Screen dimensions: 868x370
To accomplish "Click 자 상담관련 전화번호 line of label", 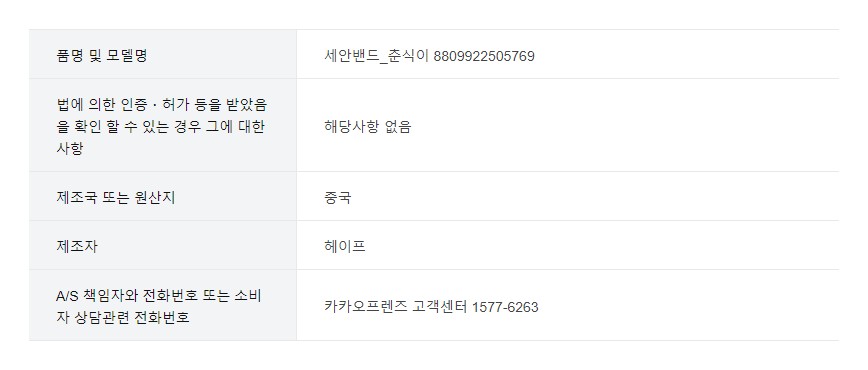I will [123, 318].
